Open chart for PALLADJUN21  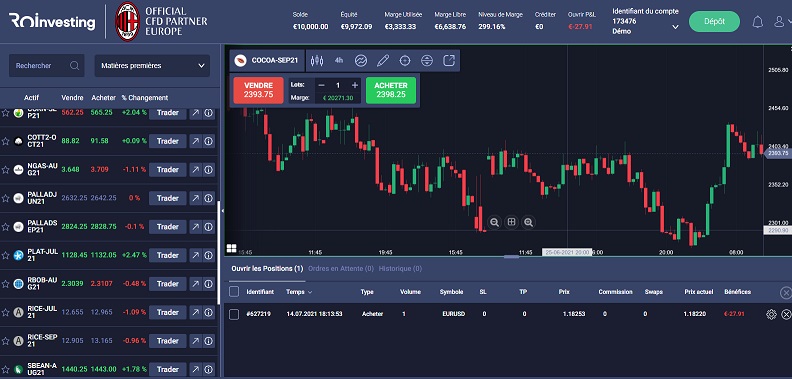(x=195, y=198)
